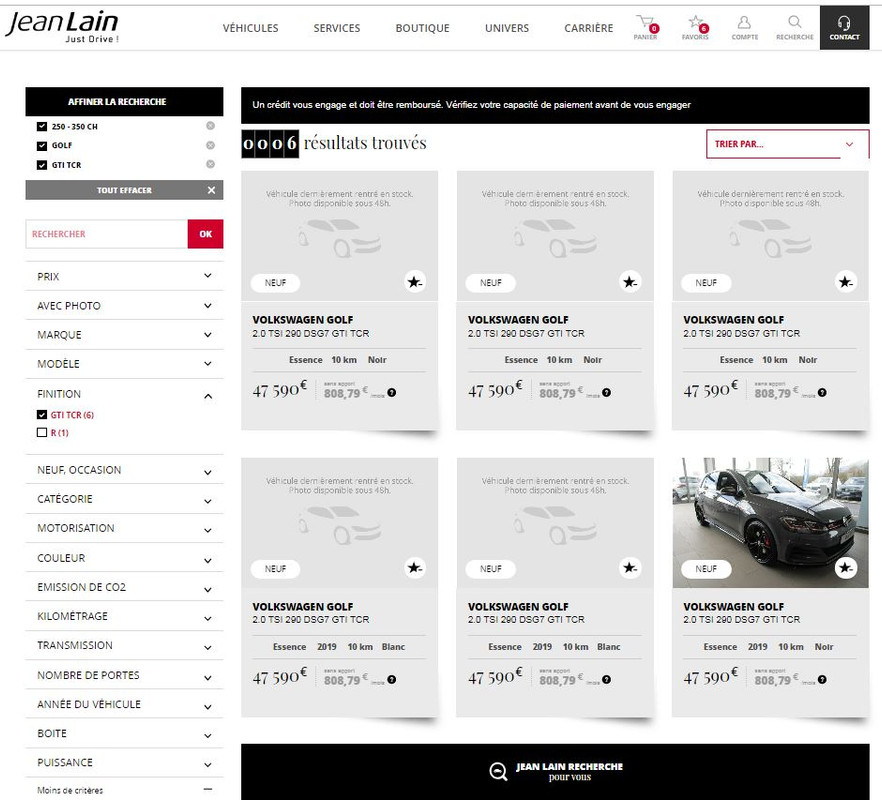Click Moins de critères link
This screenshot has width=882, height=800.
(70, 790)
